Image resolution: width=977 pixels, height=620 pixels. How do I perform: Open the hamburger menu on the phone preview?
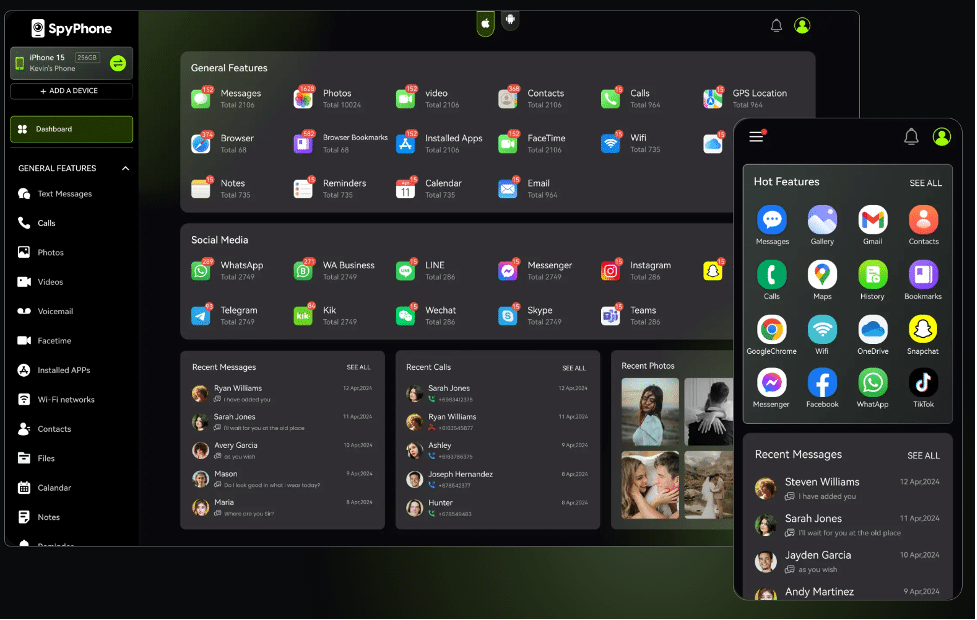(x=756, y=136)
